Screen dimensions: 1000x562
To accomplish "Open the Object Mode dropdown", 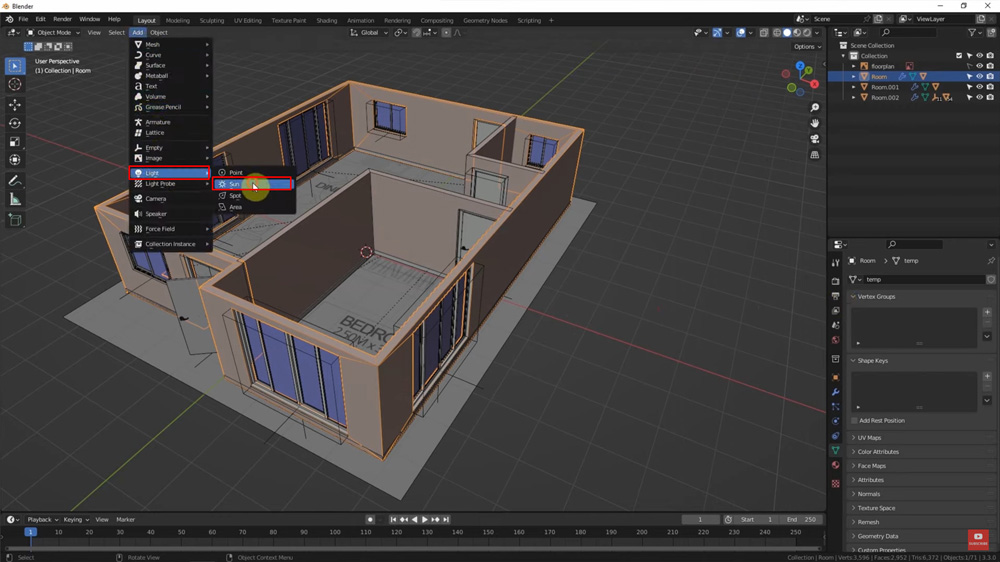I will coord(54,33).
